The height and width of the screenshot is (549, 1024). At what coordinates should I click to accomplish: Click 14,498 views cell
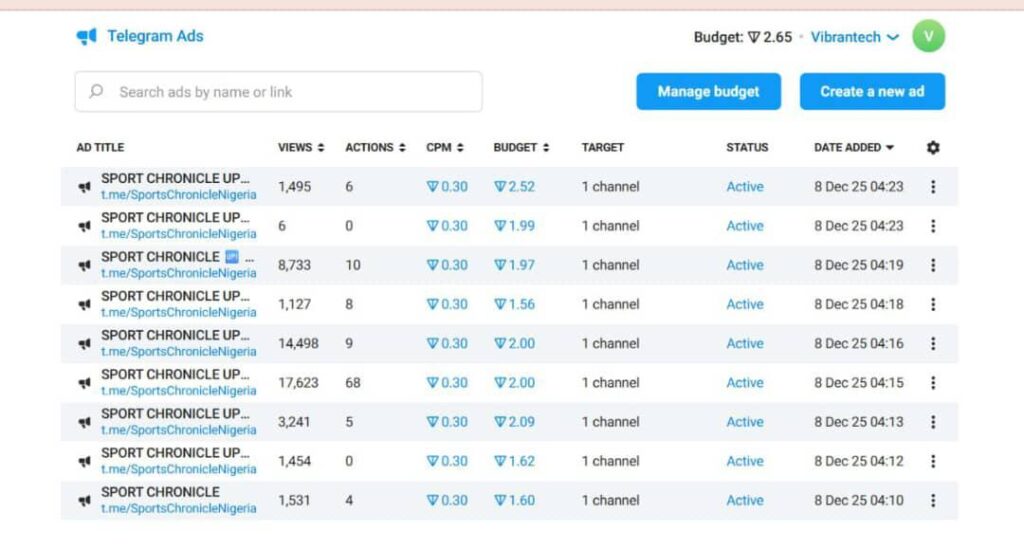pos(298,343)
